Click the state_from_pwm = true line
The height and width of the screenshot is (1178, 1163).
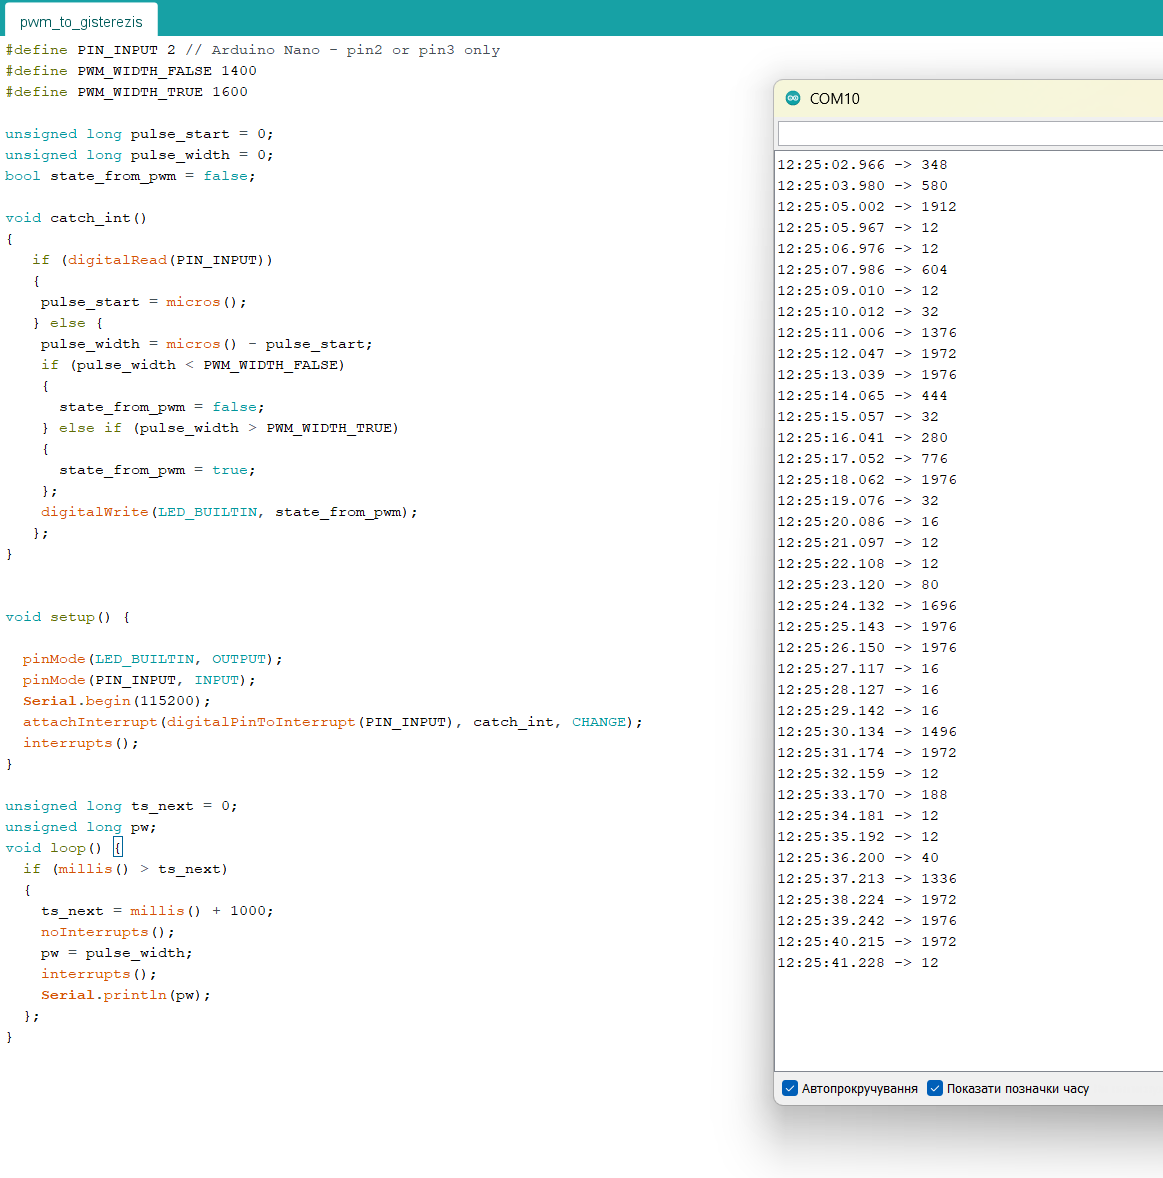pos(158,471)
